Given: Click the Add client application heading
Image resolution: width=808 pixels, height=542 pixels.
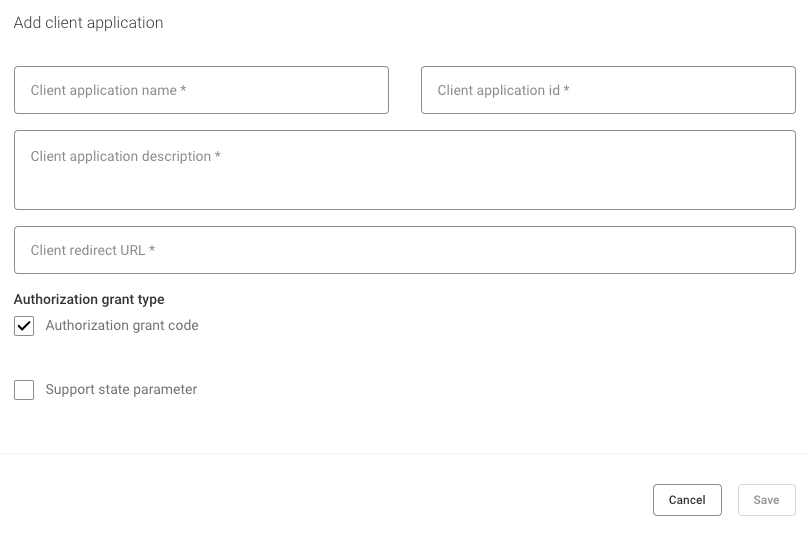Looking at the screenshot, I should (x=88, y=22).
